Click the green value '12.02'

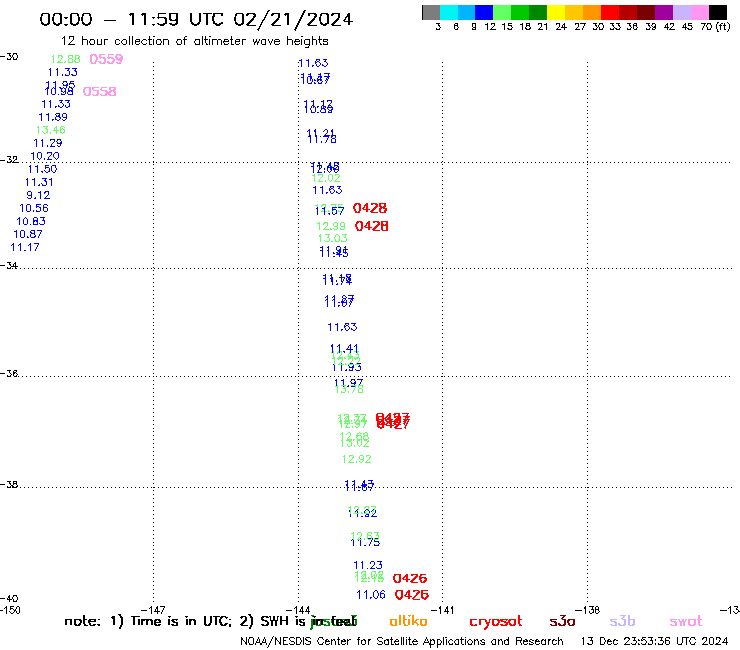coord(326,178)
